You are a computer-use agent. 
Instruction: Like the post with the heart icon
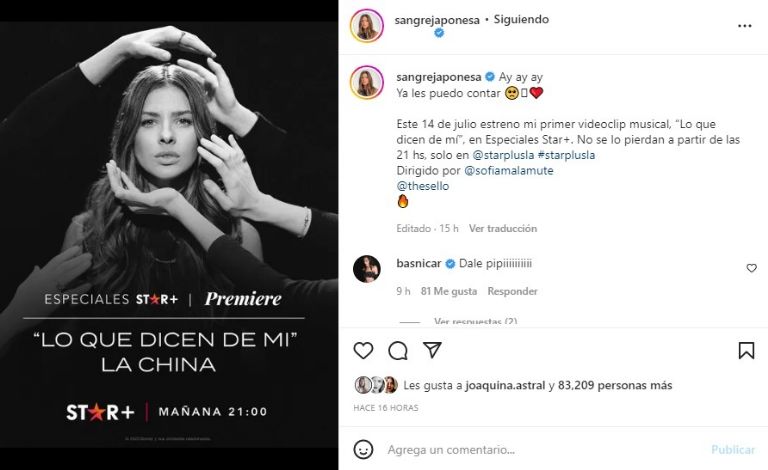tap(363, 351)
